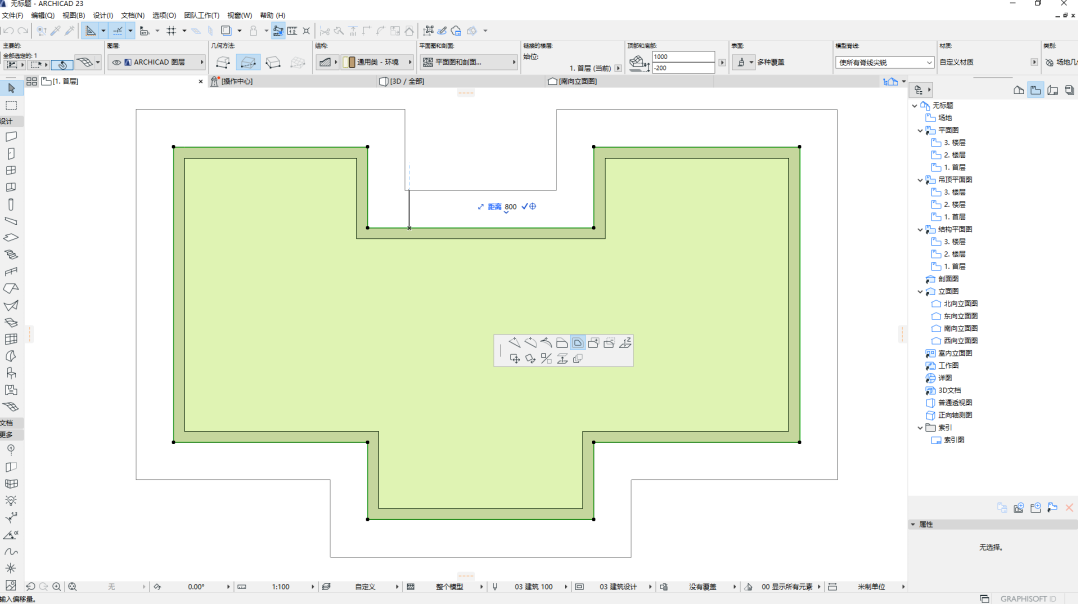
Task: Open 北向立面图 in the navigator
Action: click(x=960, y=304)
